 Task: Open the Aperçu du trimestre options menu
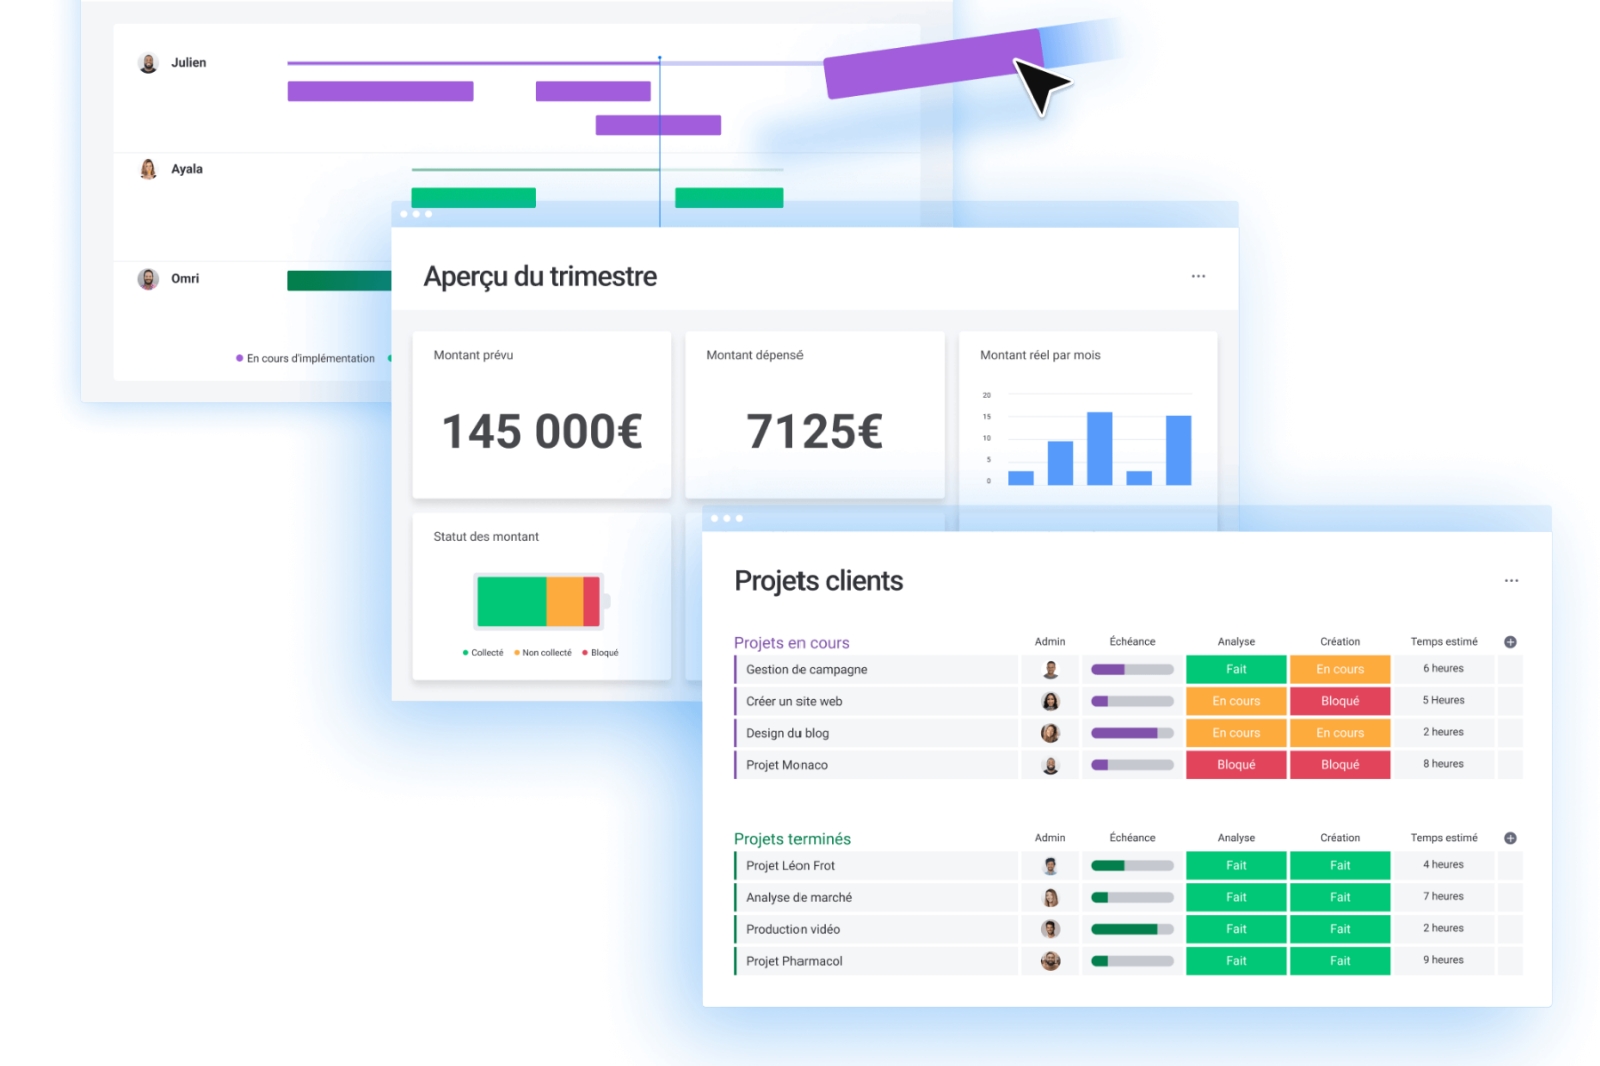pos(1197,276)
